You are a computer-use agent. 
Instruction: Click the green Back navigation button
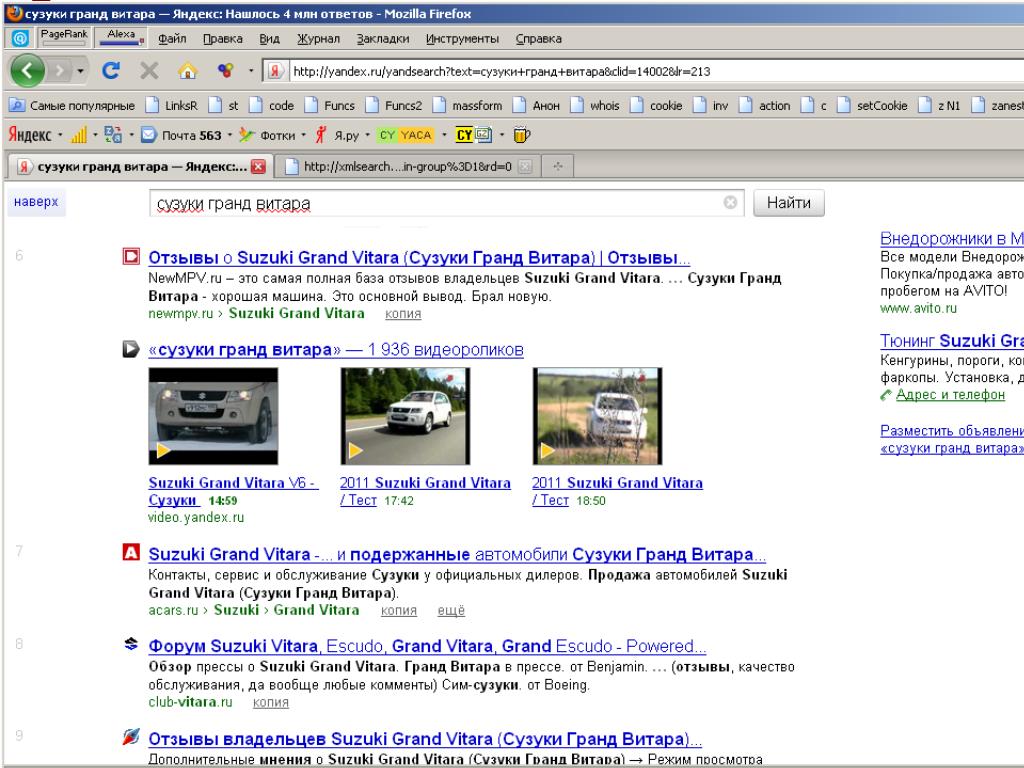tap(27, 70)
